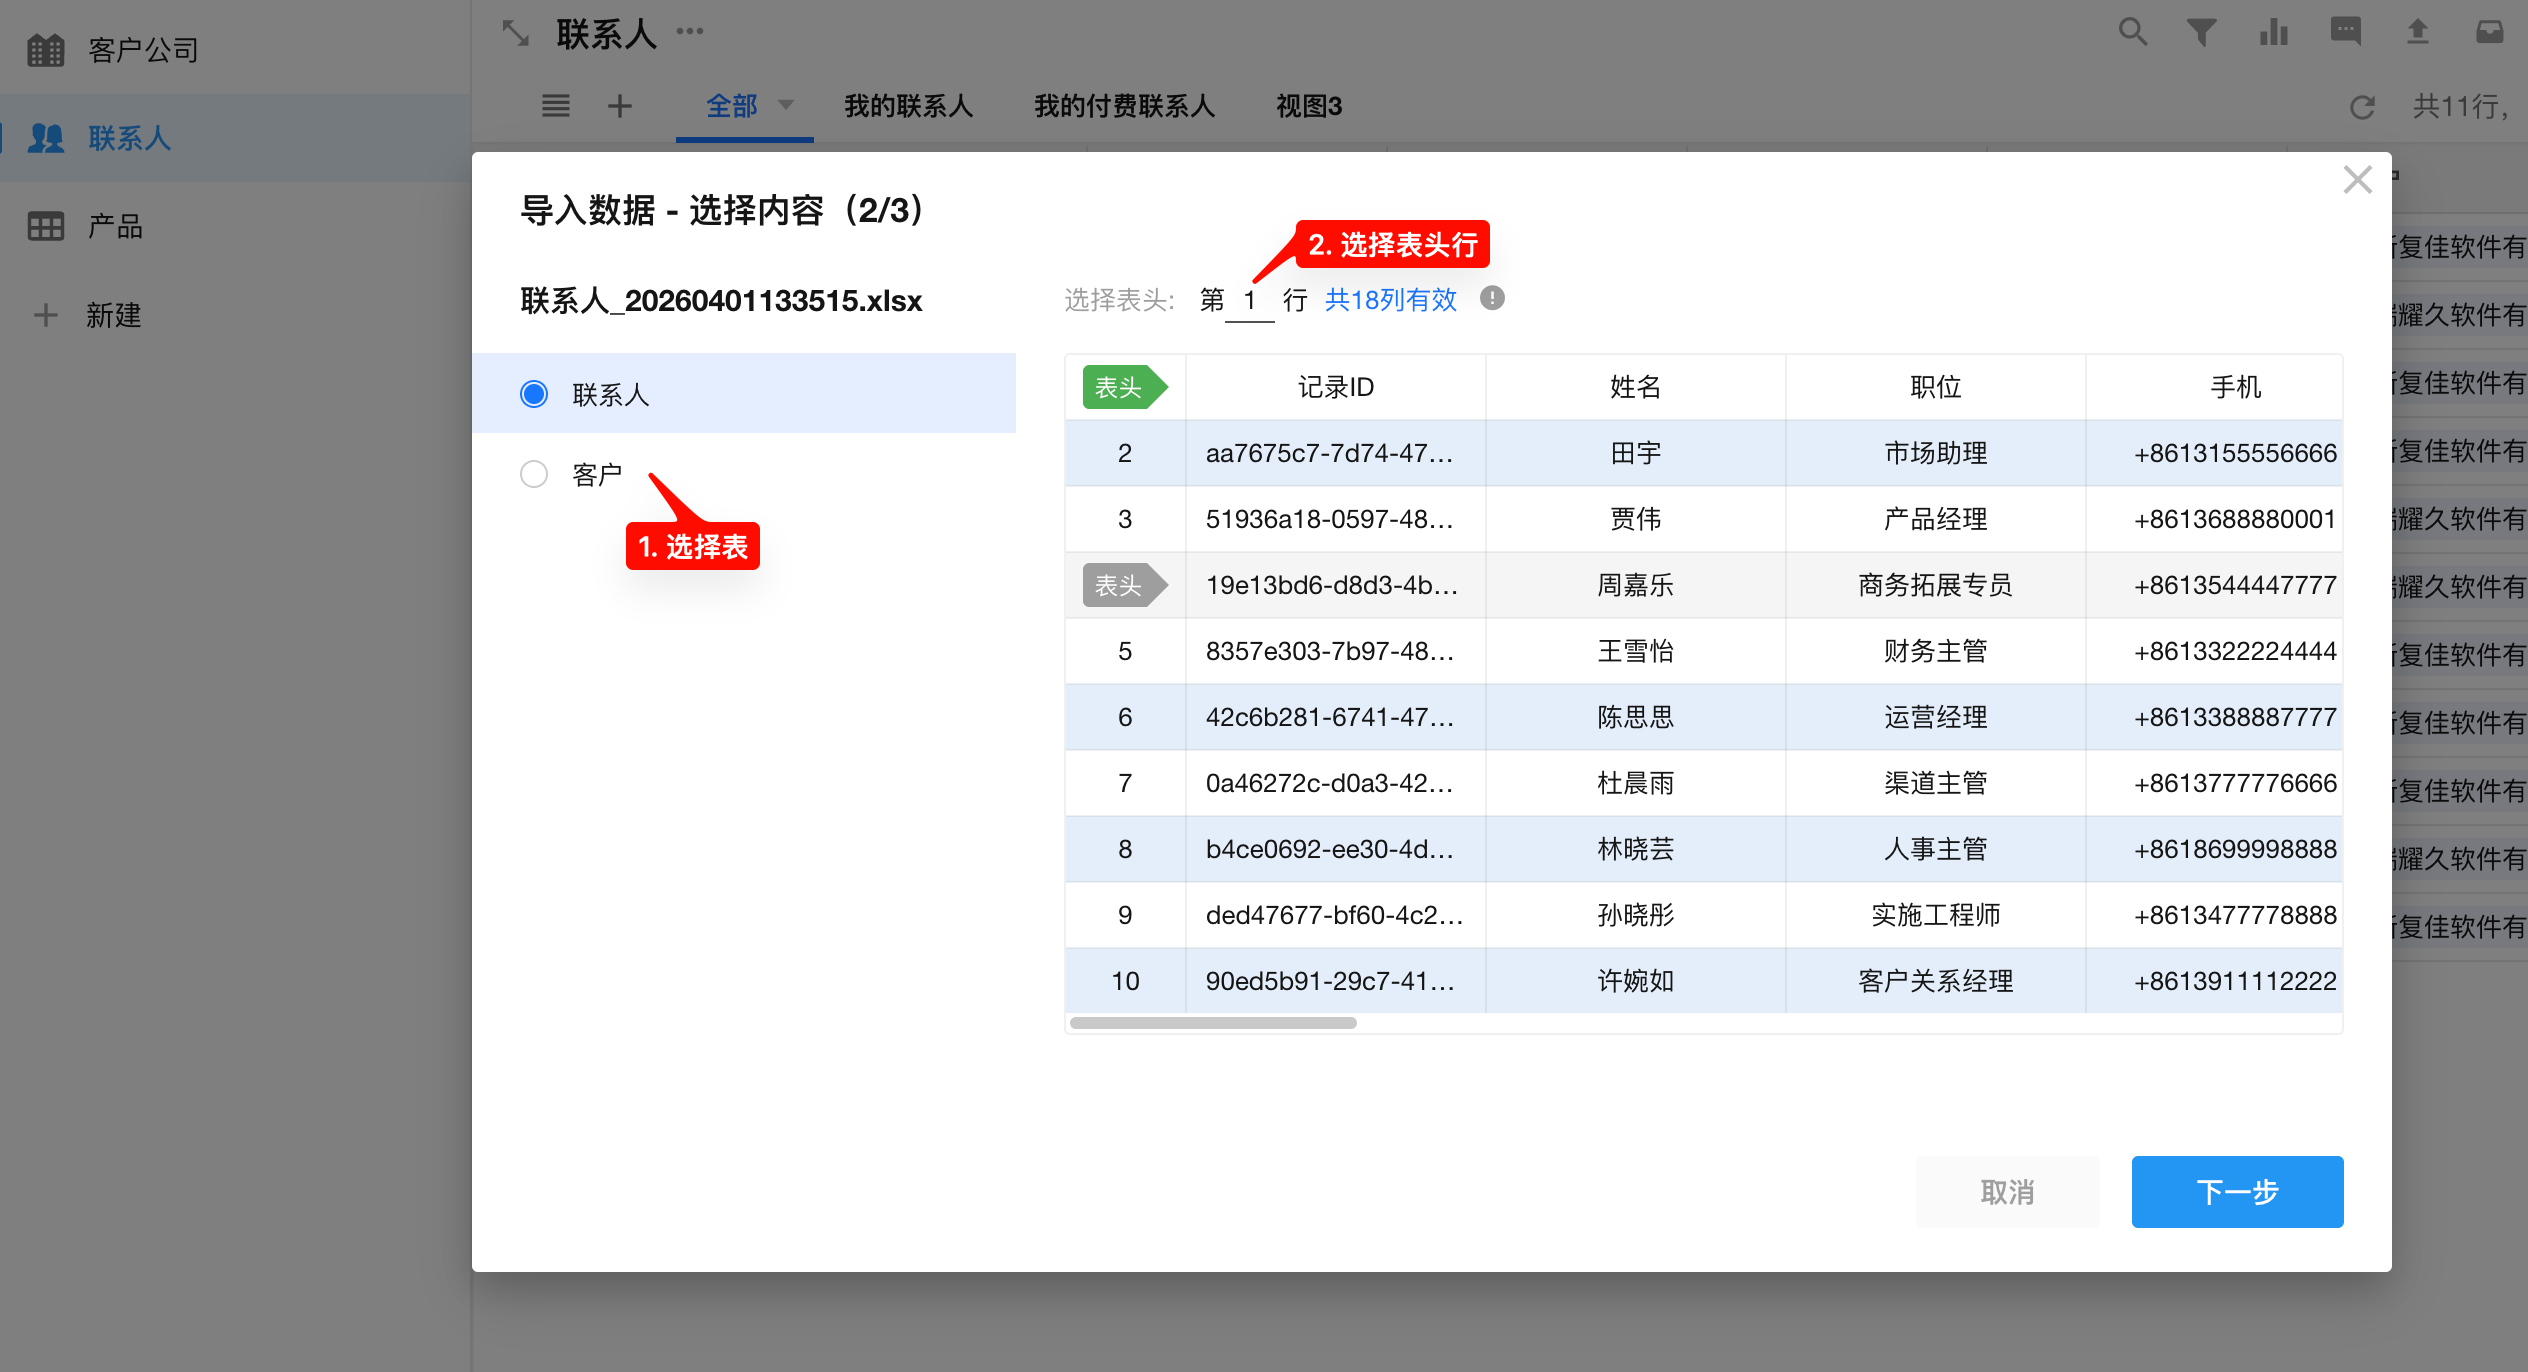The width and height of the screenshot is (2528, 1372).
Task: Expand the 全部 view dropdown arrow
Action: click(786, 105)
